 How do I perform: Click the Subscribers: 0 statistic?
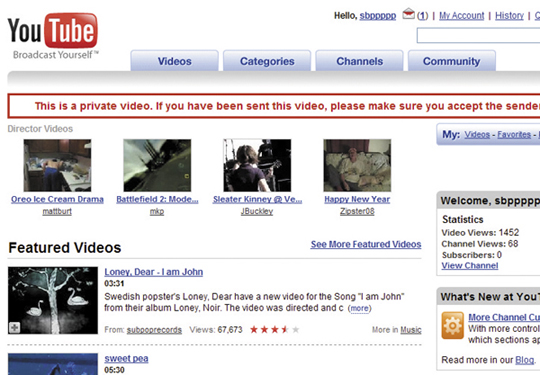pos(472,255)
